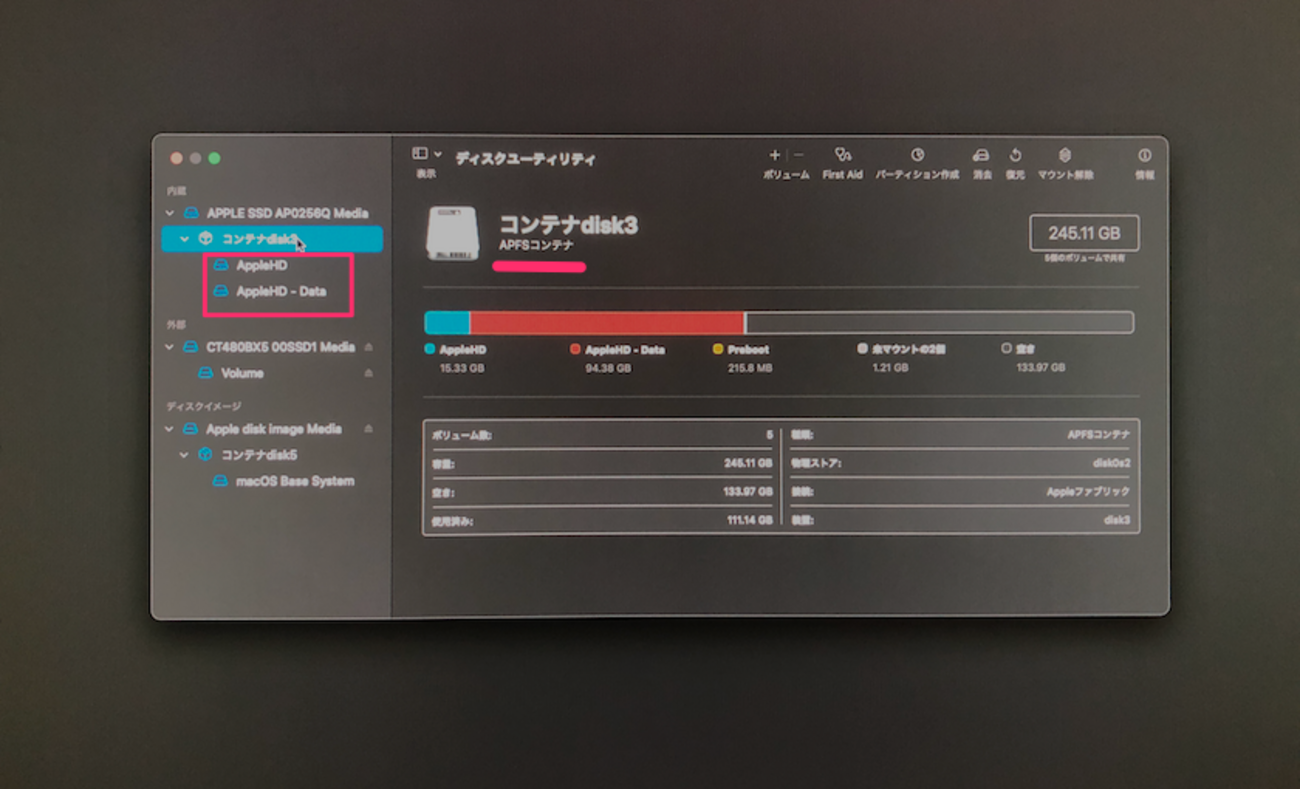Click the 消去 erase toolbar icon
The height and width of the screenshot is (789, 1300).
click(x=982, y=155)
